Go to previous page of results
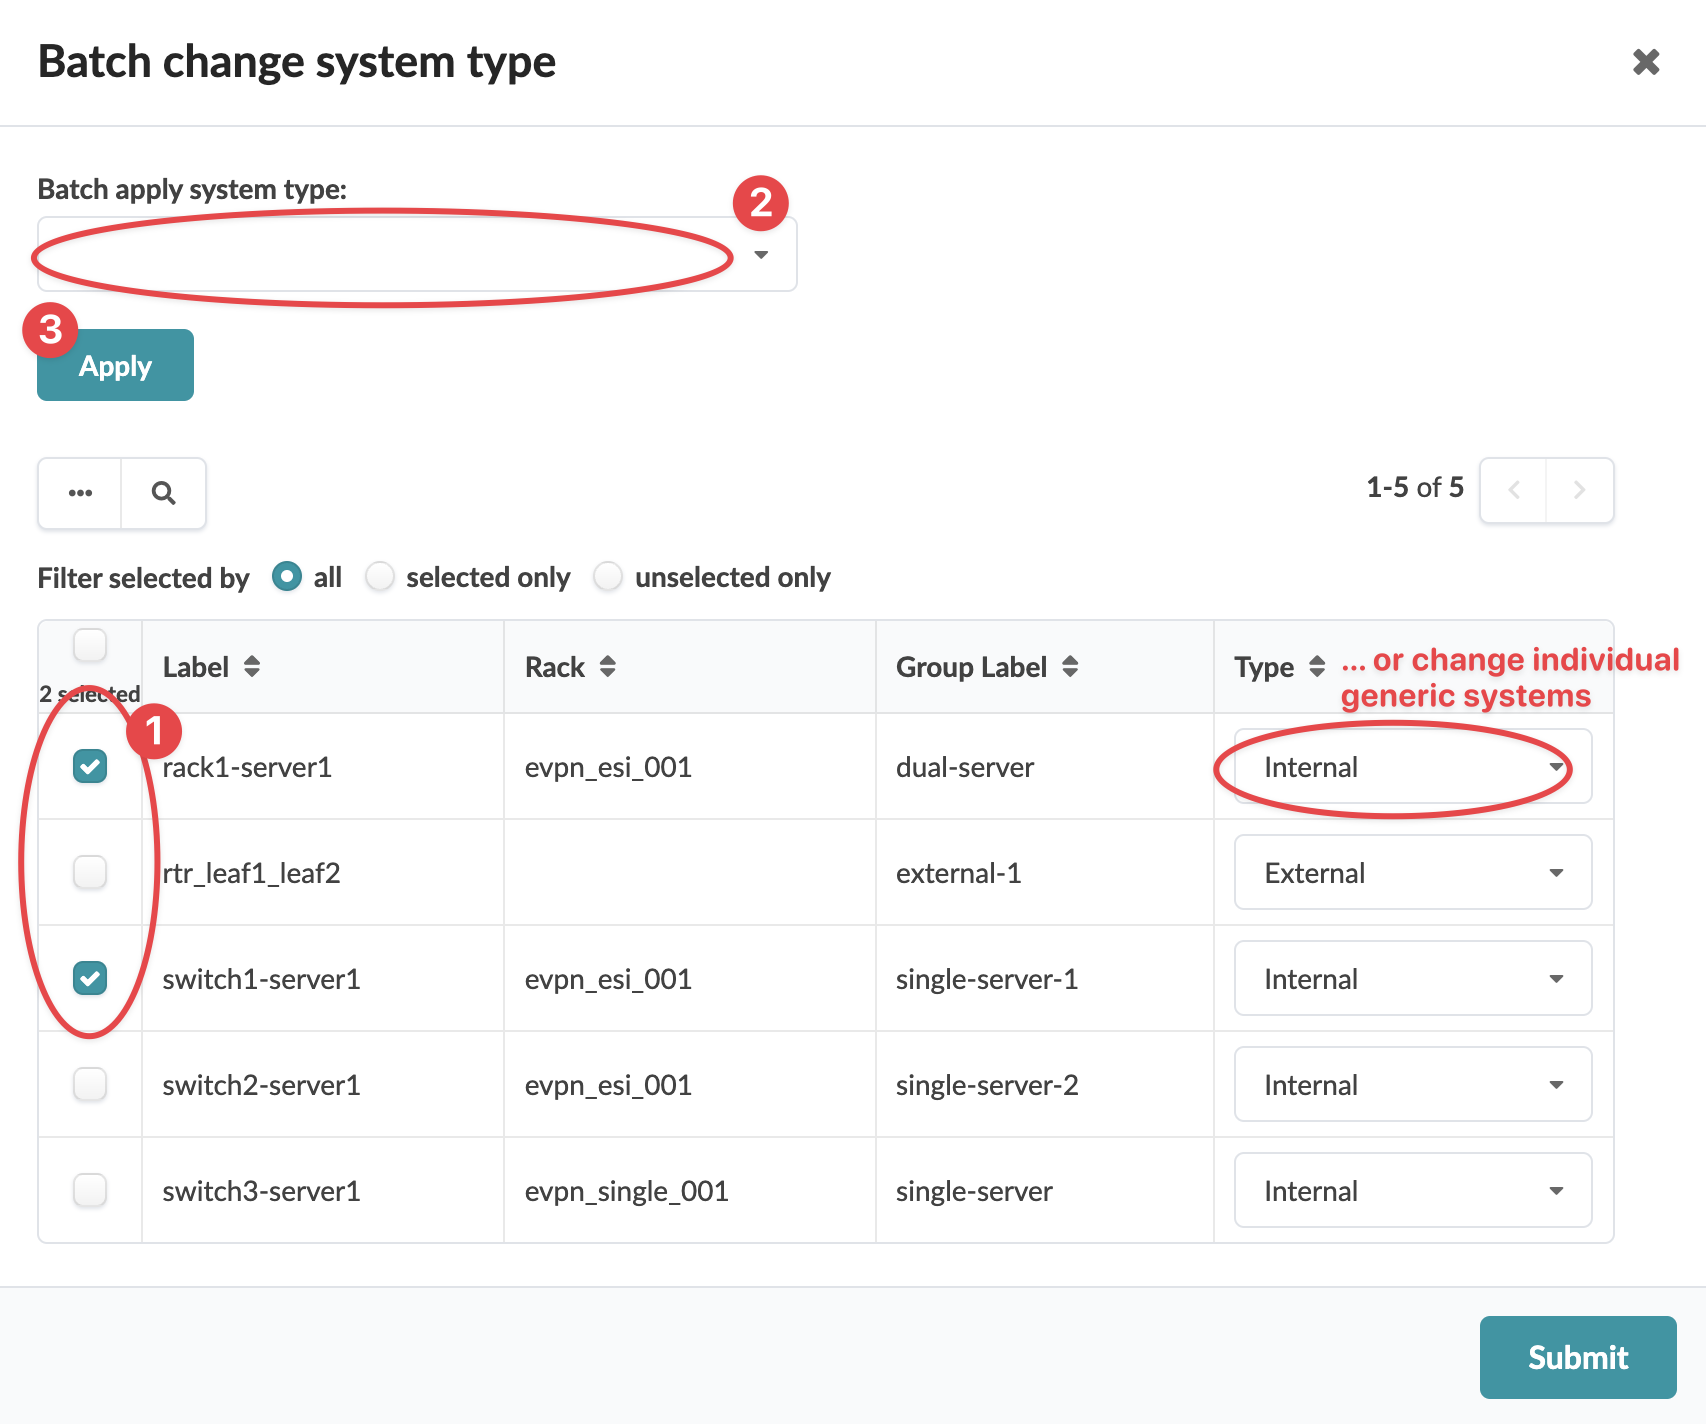1706x1424 pixels. (1514, 490)
